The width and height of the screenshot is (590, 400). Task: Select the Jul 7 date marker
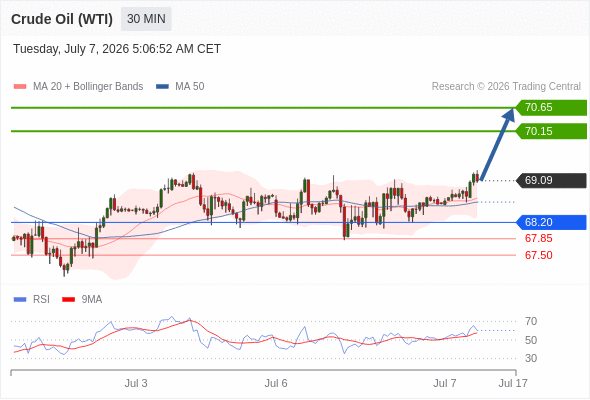(x=445, y=383)
